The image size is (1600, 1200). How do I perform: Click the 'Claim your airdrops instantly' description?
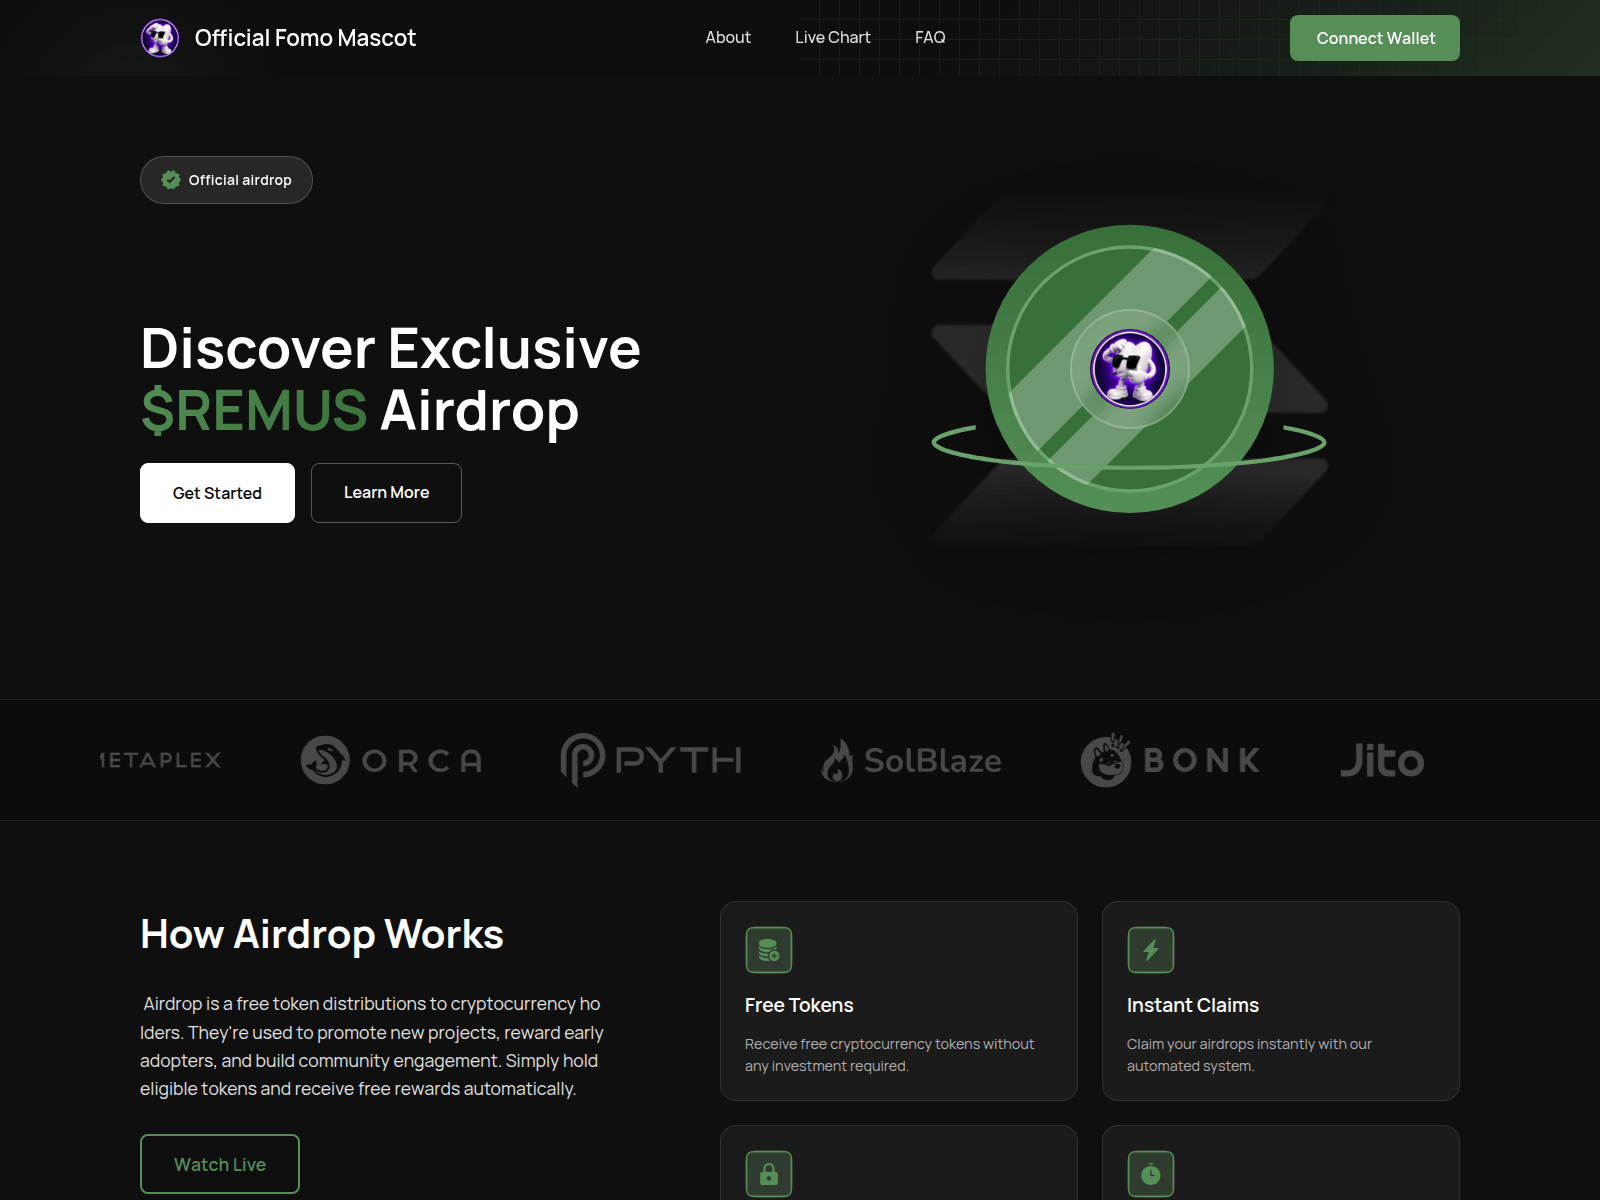(1249, 1055)
